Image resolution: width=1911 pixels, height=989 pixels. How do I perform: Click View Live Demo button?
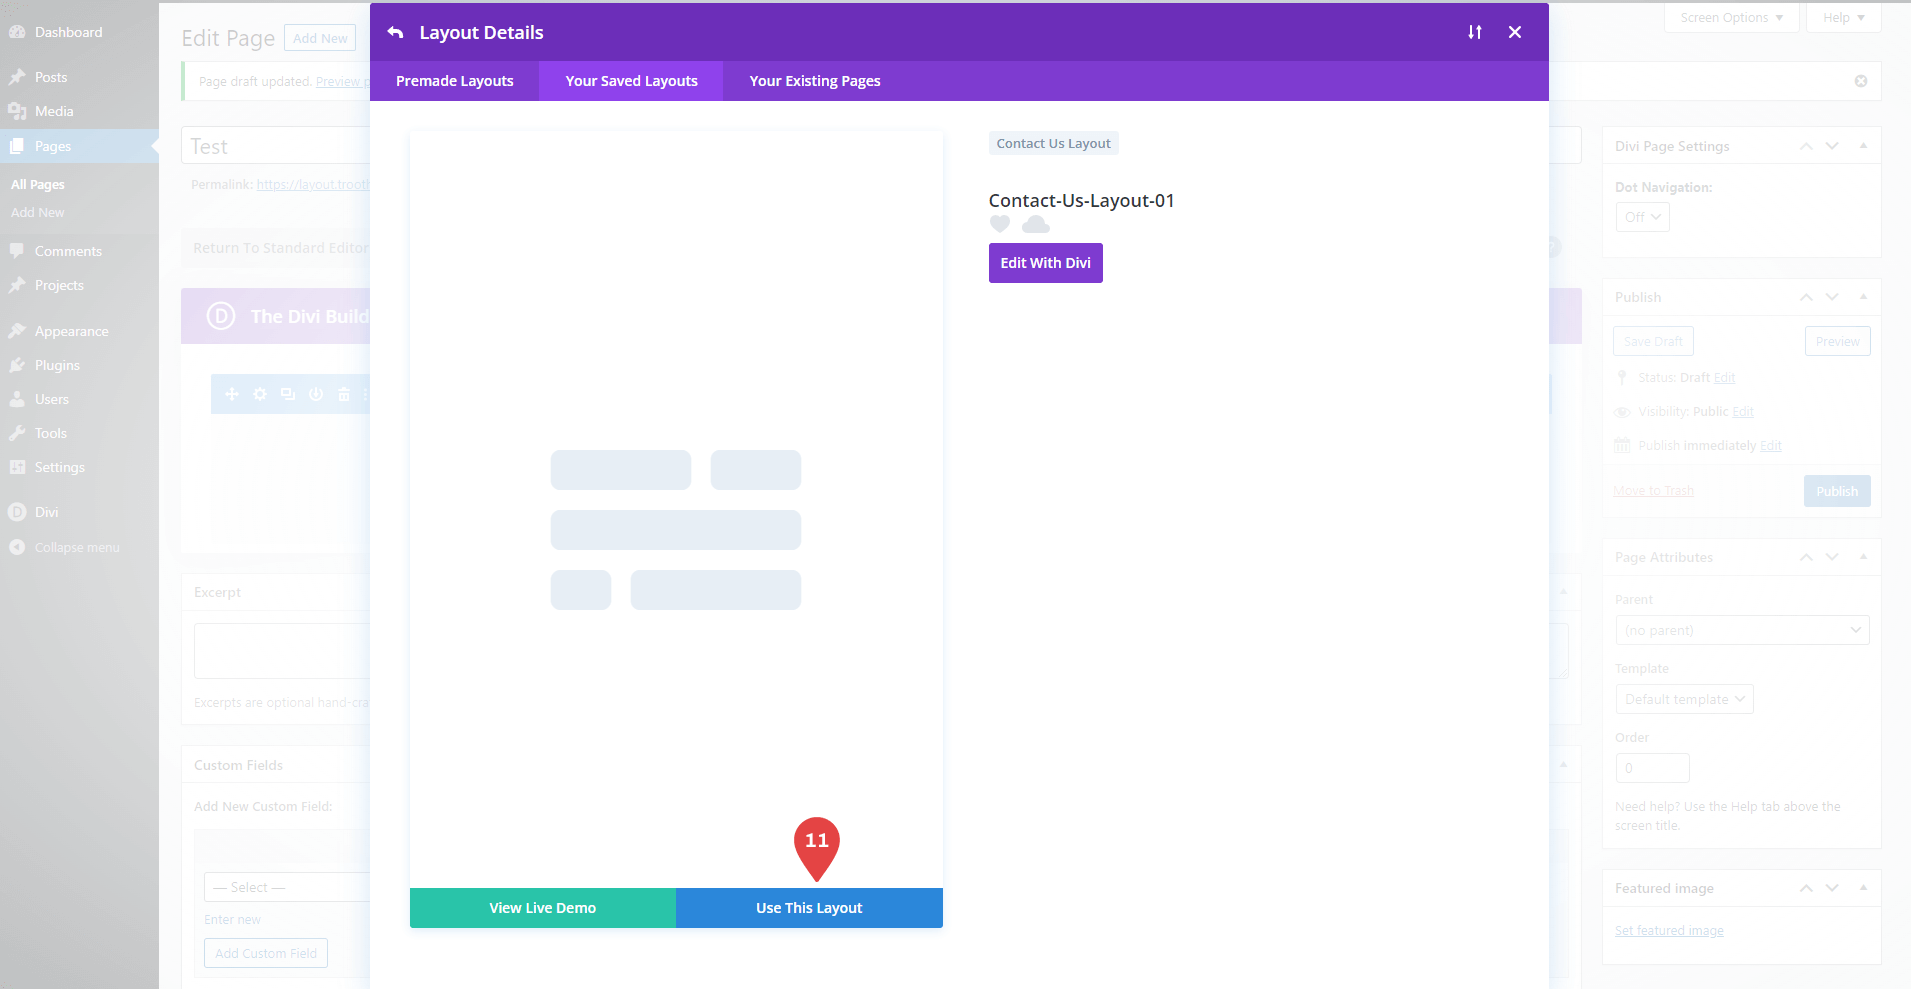click(543, 908)
